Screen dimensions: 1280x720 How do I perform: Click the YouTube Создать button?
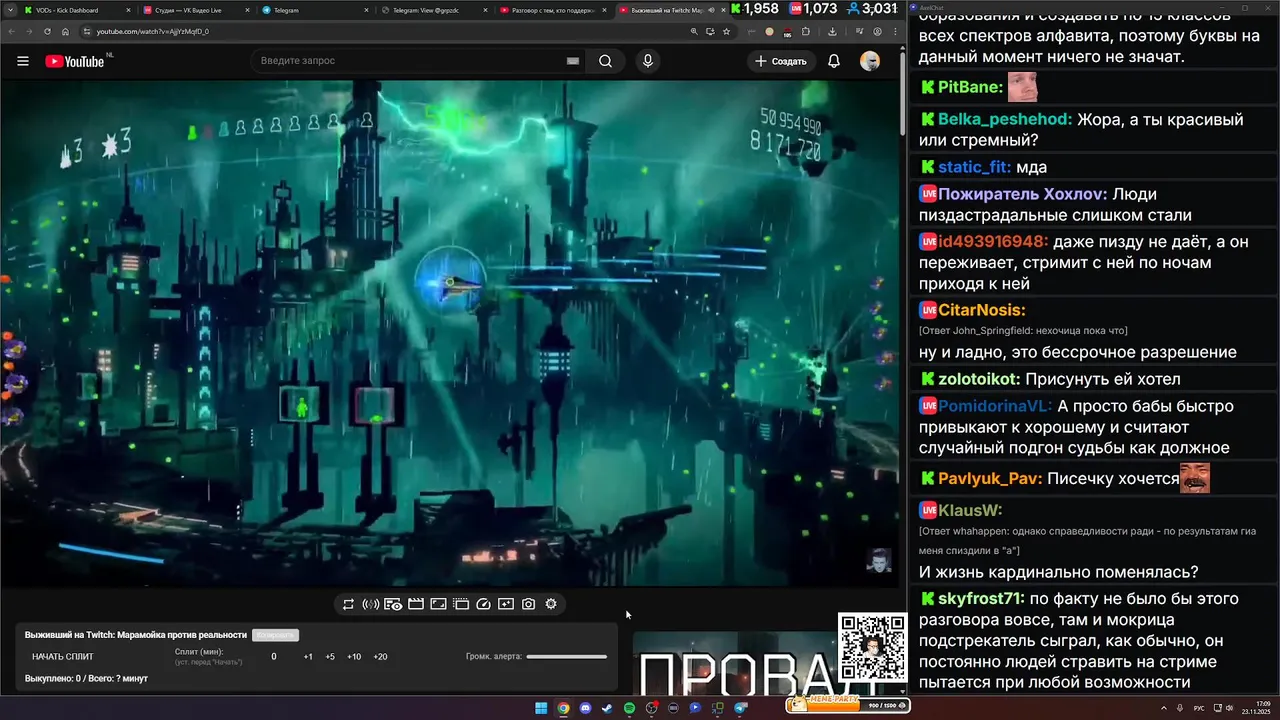point(781,61)
